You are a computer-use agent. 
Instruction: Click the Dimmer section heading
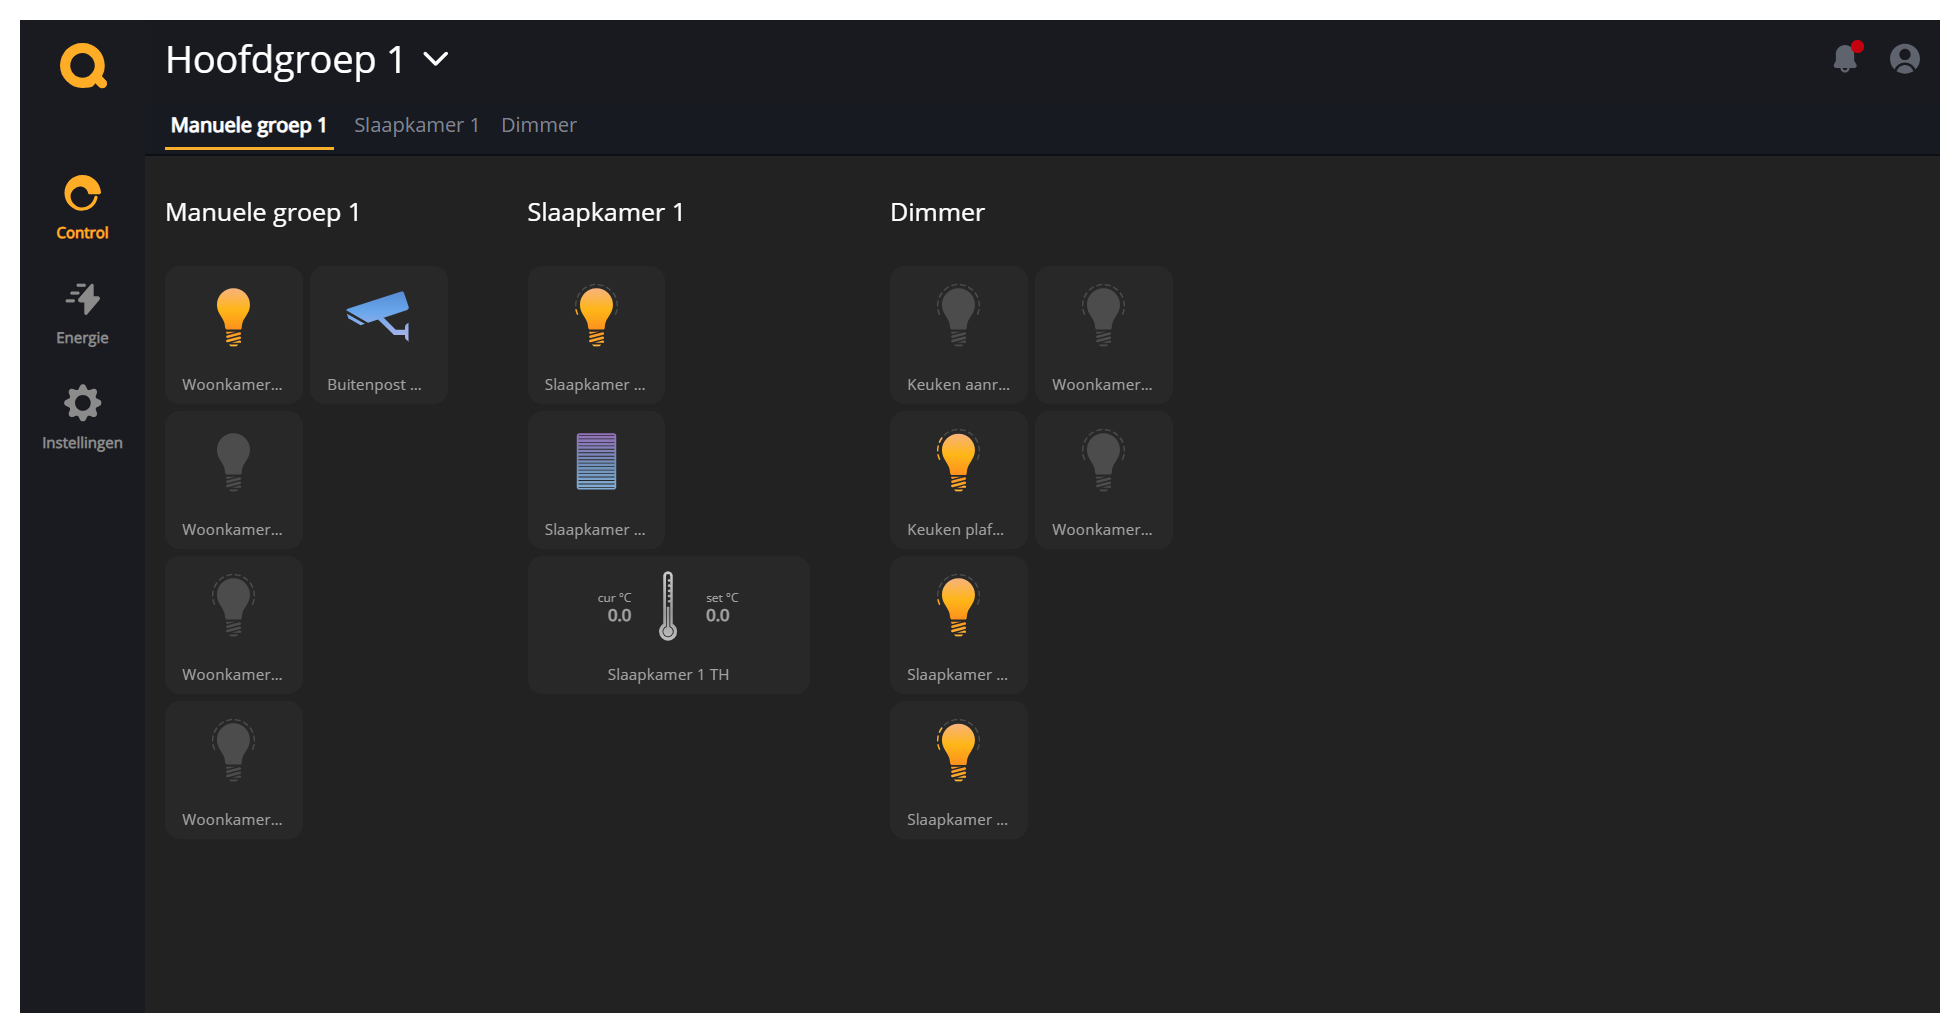(937, 212)
